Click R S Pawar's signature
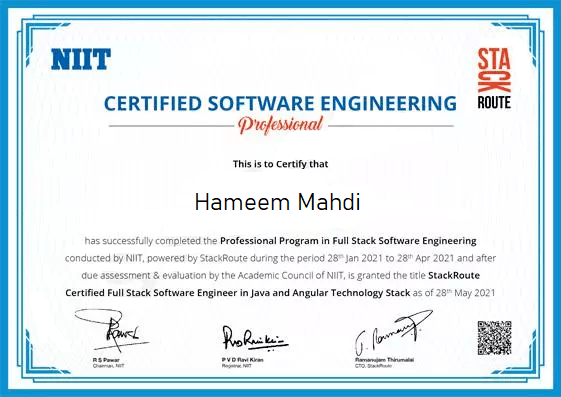 (x=111, y=330)
